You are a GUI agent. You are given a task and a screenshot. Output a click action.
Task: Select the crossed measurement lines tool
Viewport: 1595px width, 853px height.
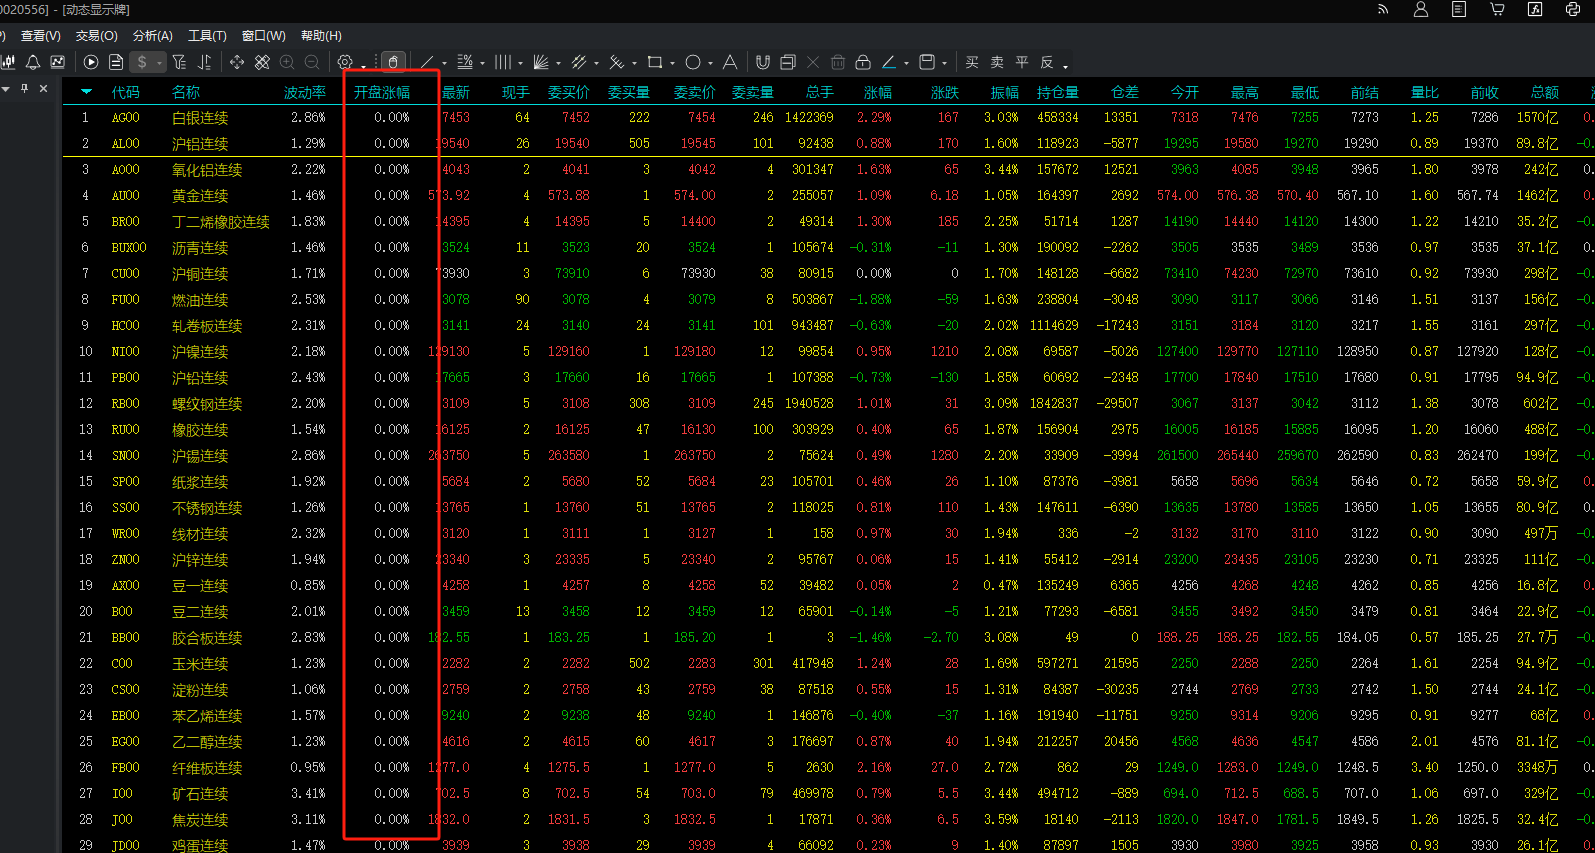click(x=617, y=62)
